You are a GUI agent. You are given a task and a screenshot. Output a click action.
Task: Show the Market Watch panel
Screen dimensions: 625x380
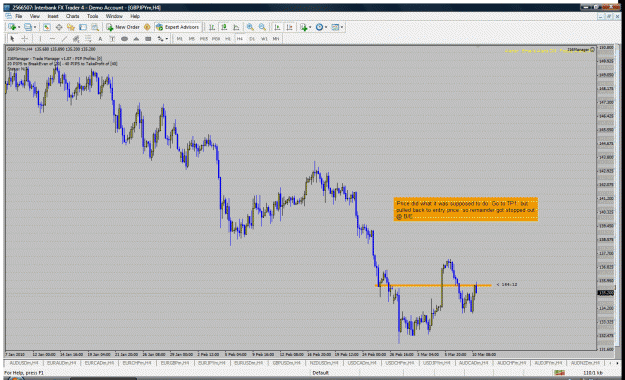(47, 27)
